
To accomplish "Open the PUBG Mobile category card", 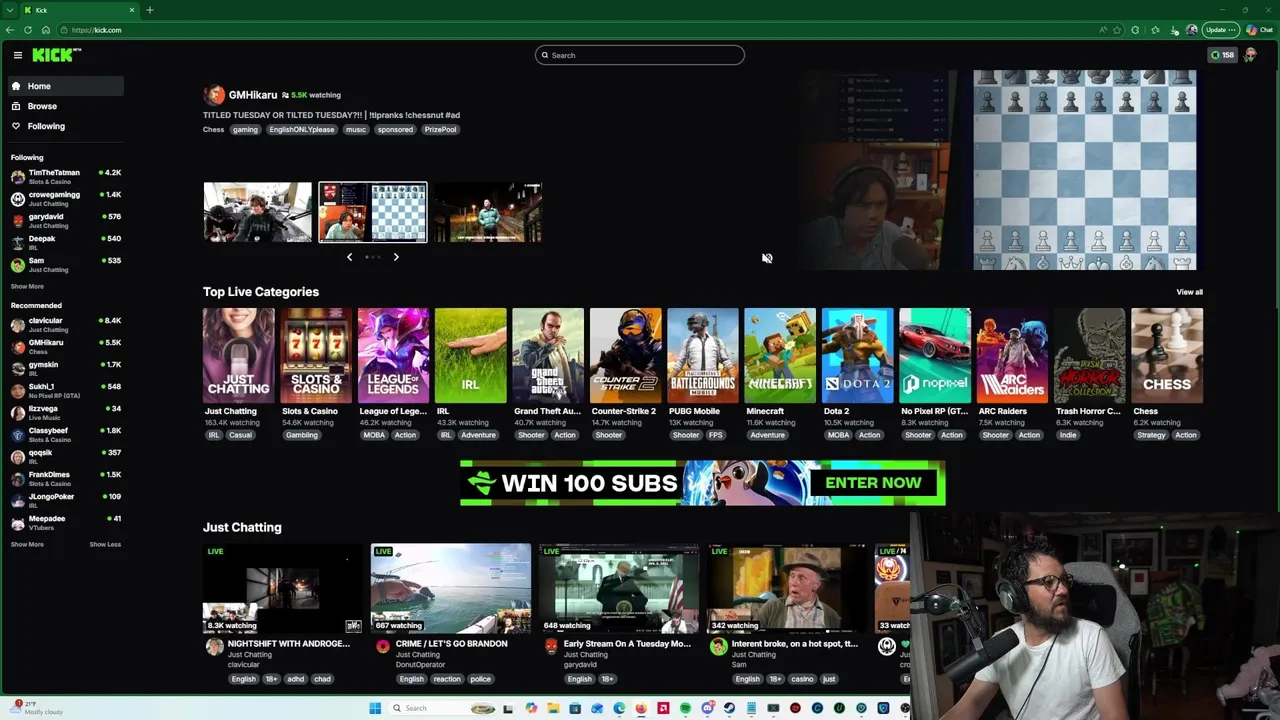I will (x=703, y=355).
